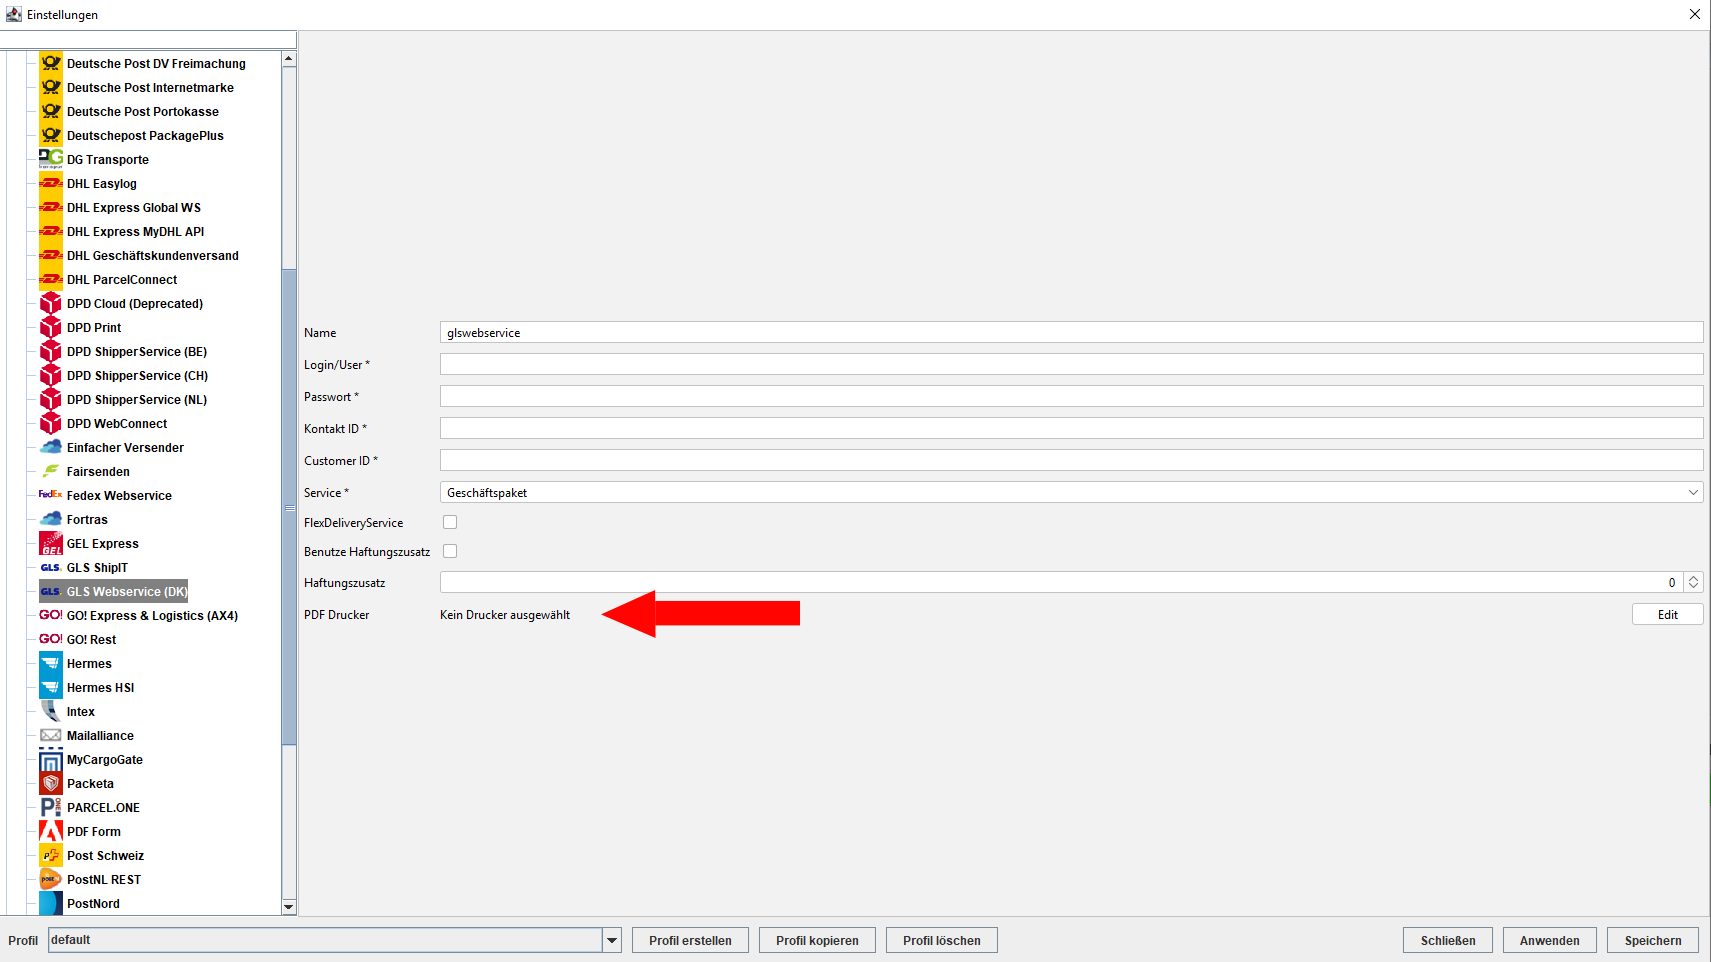Click the PostNL REST orange icon
Image resolution: width=1711 pixels, height=962 pixels.
tap(51, 879)
